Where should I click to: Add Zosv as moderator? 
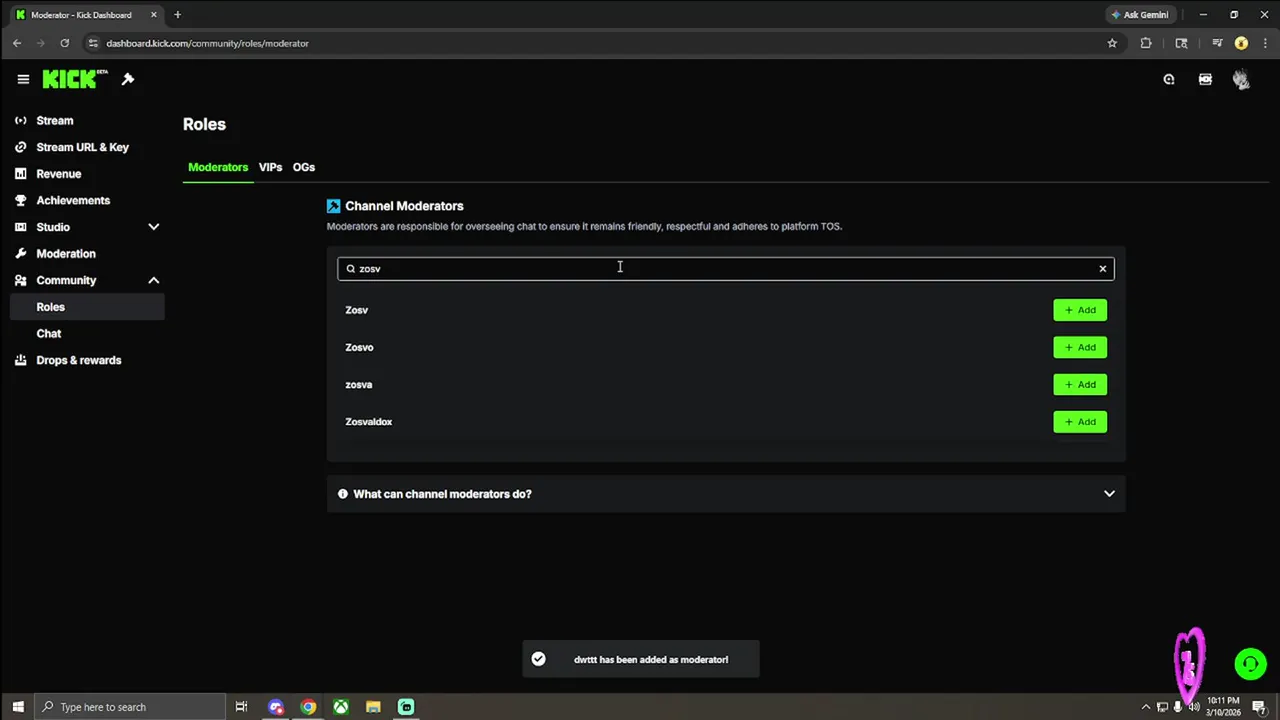[x=1080, y=310]
